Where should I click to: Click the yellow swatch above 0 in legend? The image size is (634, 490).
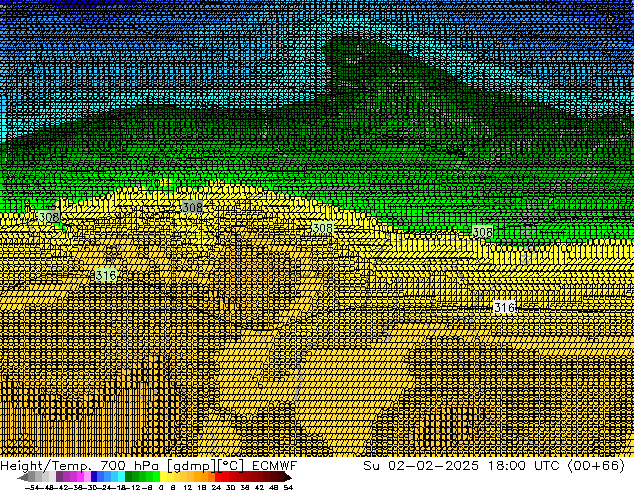tap(163, 477)
